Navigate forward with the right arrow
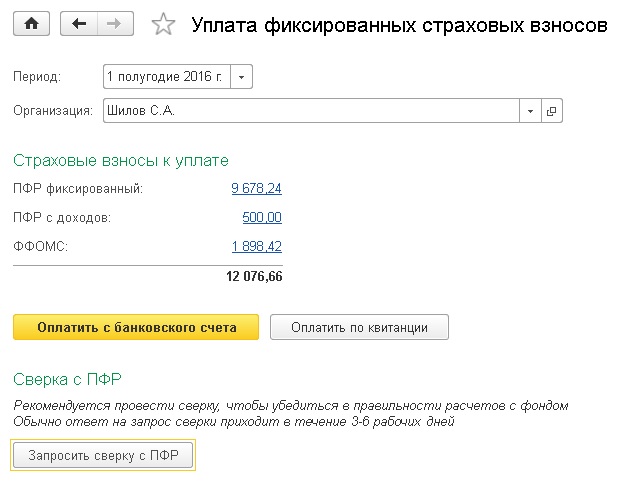 pos(115,24)
